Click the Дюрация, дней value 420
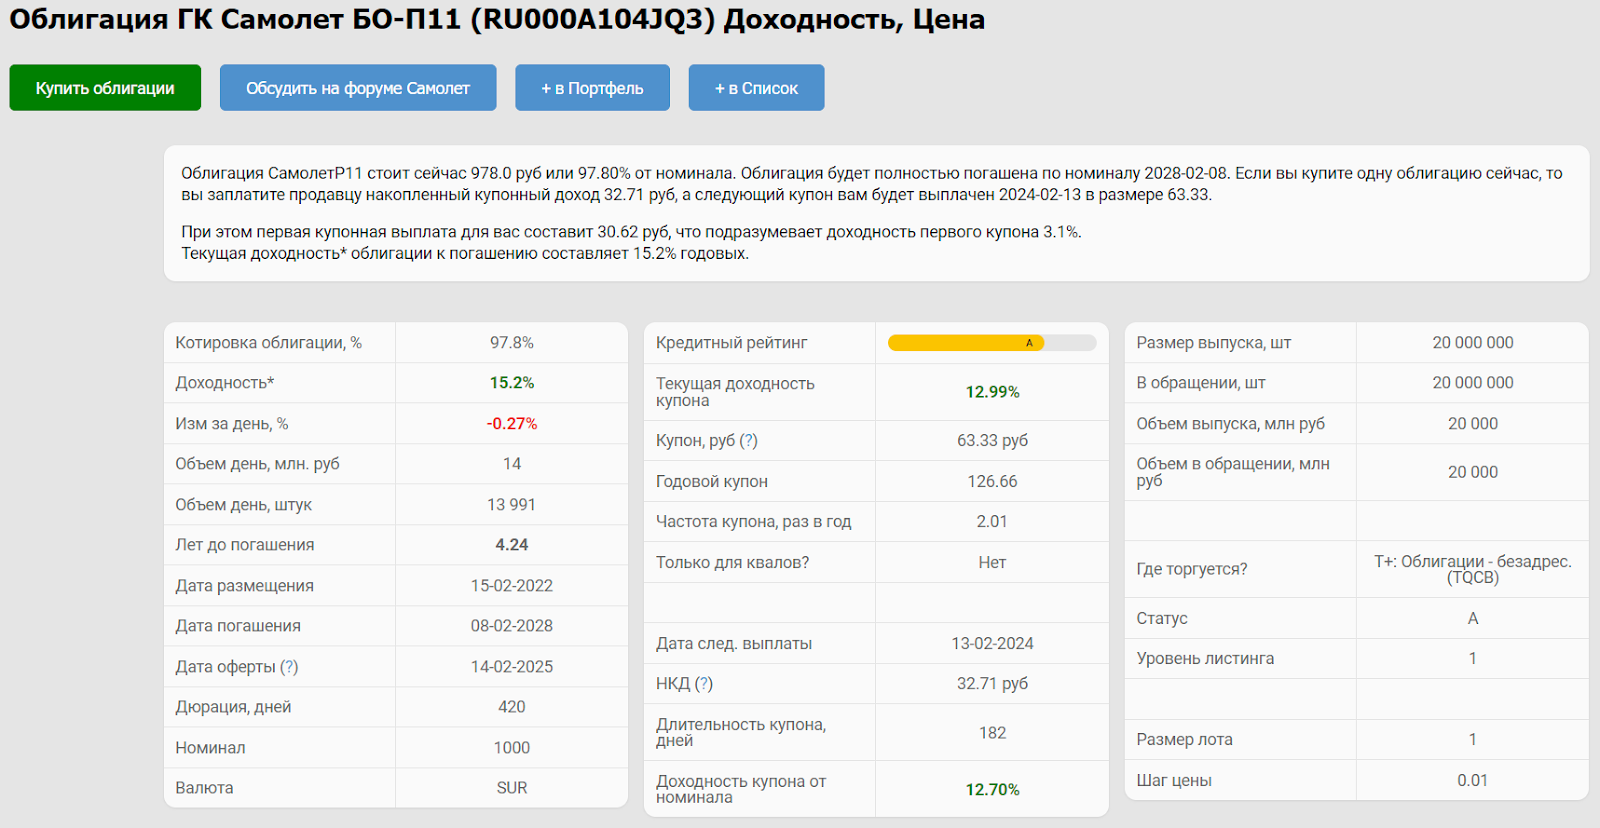The width and height of the screenshot is (1600, 828). click(512, 707)
